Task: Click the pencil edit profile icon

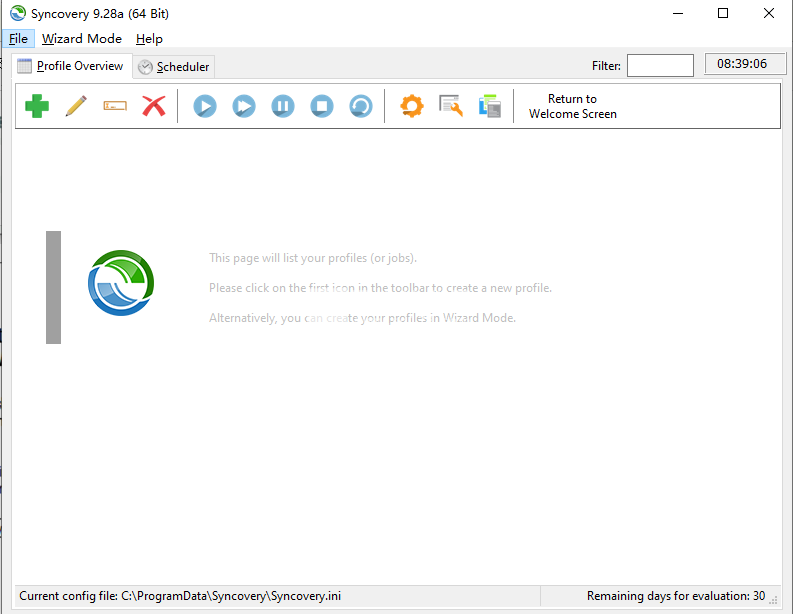Action: click(x=76, y=106)
